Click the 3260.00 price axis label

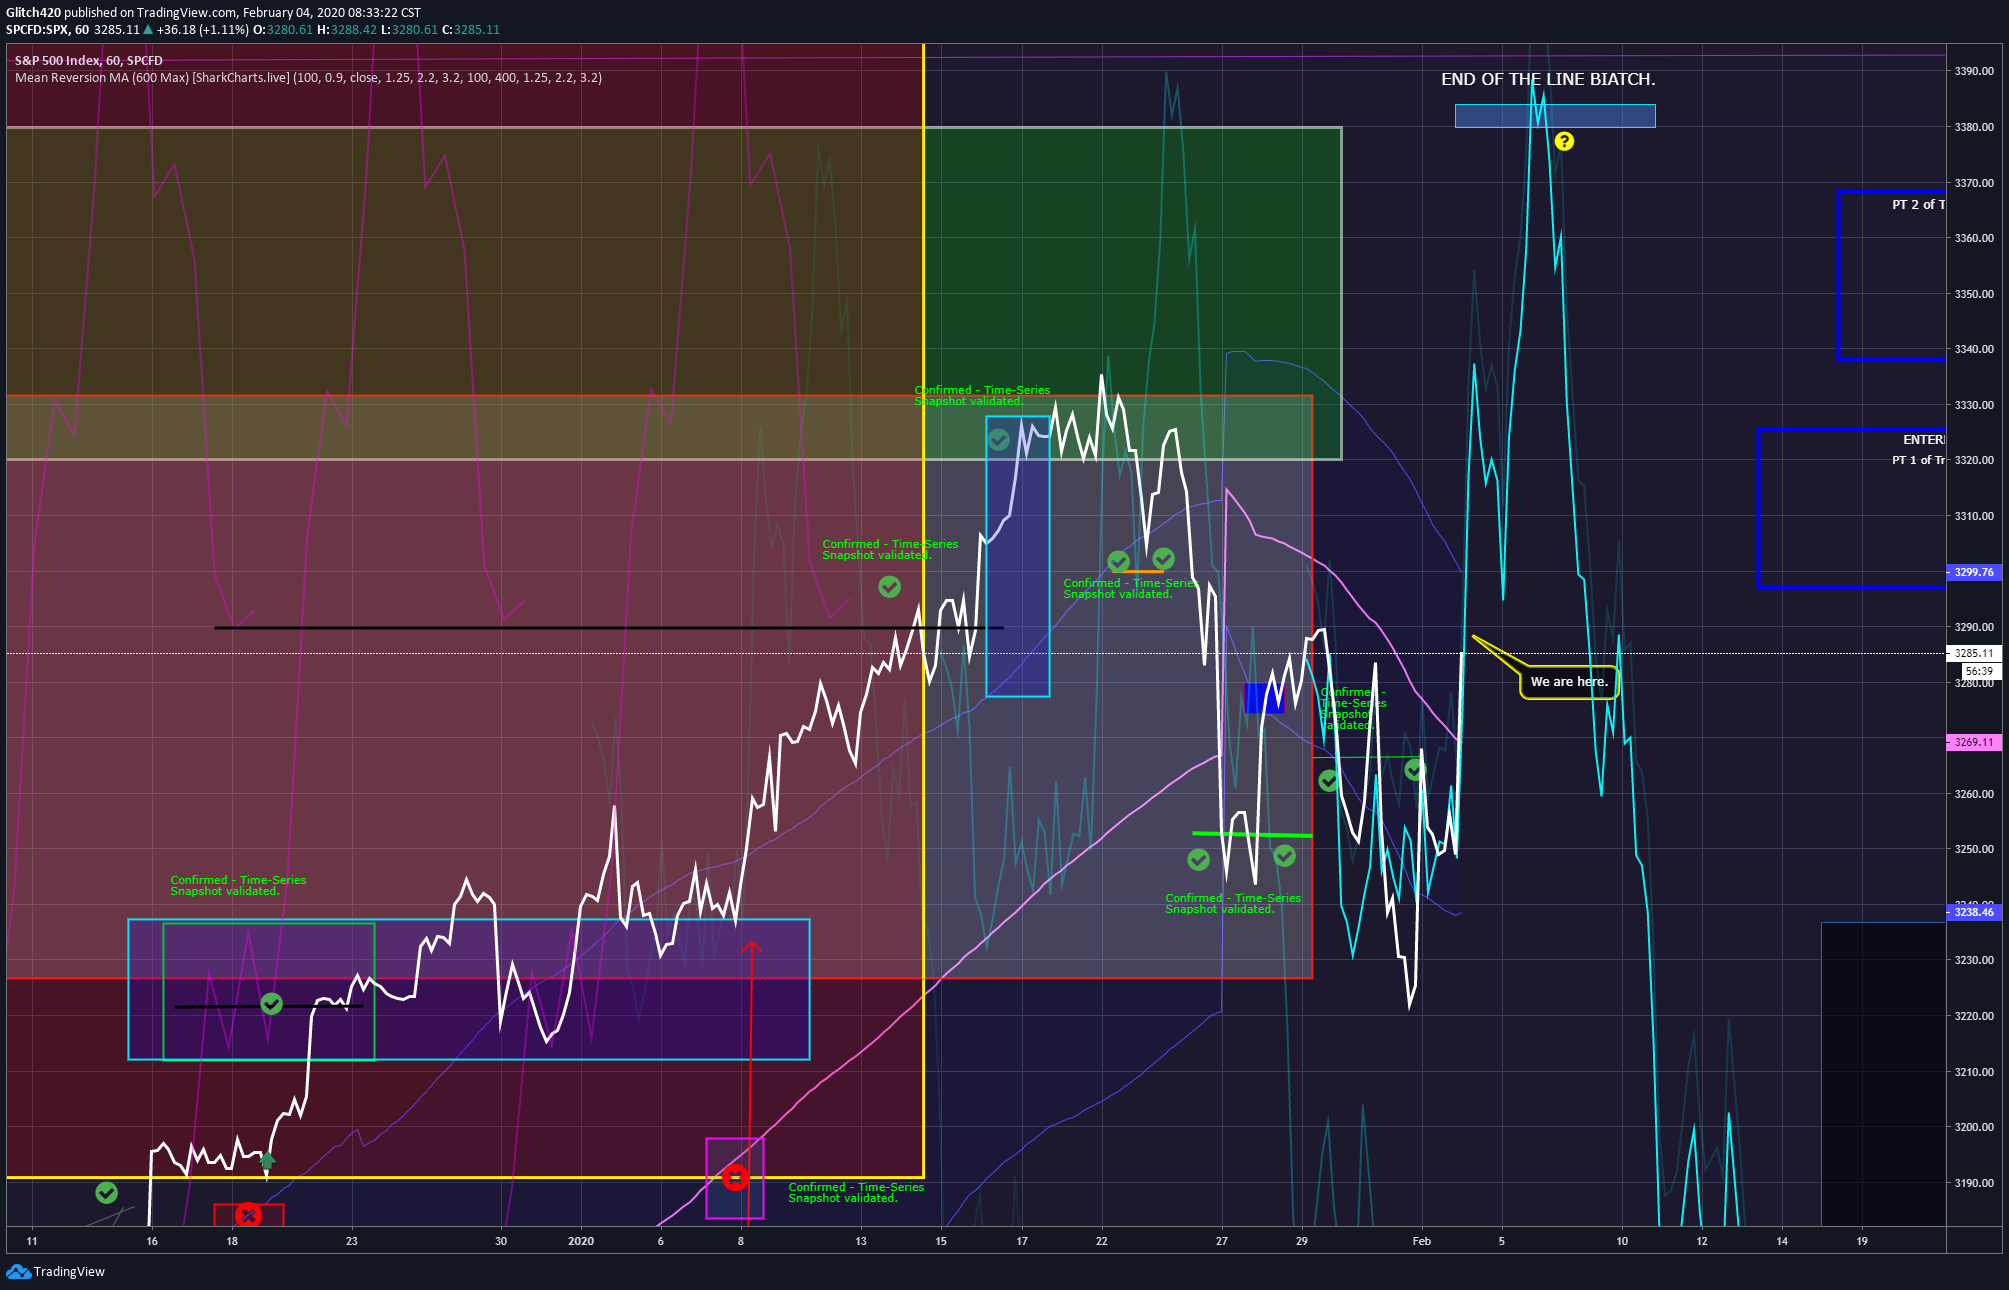pyautogui.click(x=1974, y=794)
